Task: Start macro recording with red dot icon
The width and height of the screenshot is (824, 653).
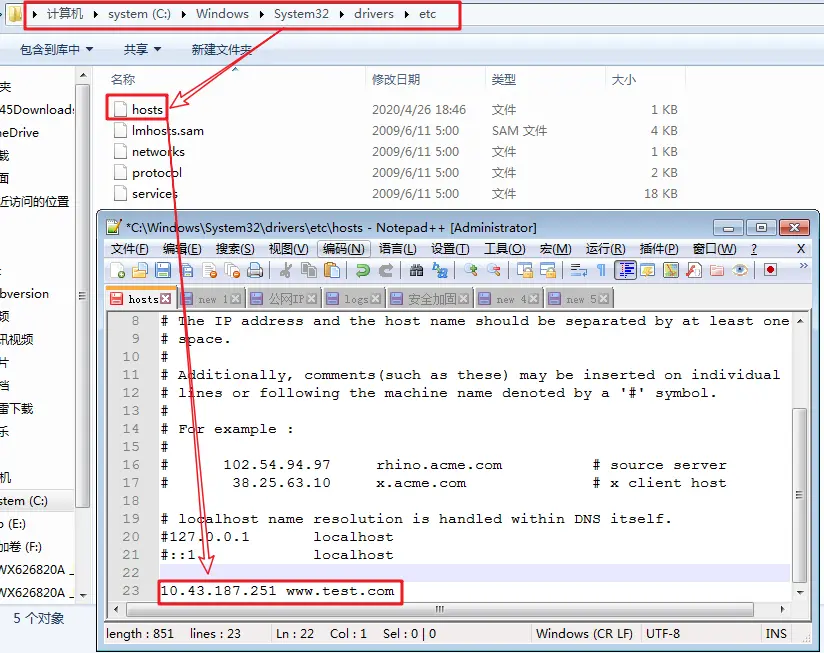Action: (770, 270)
